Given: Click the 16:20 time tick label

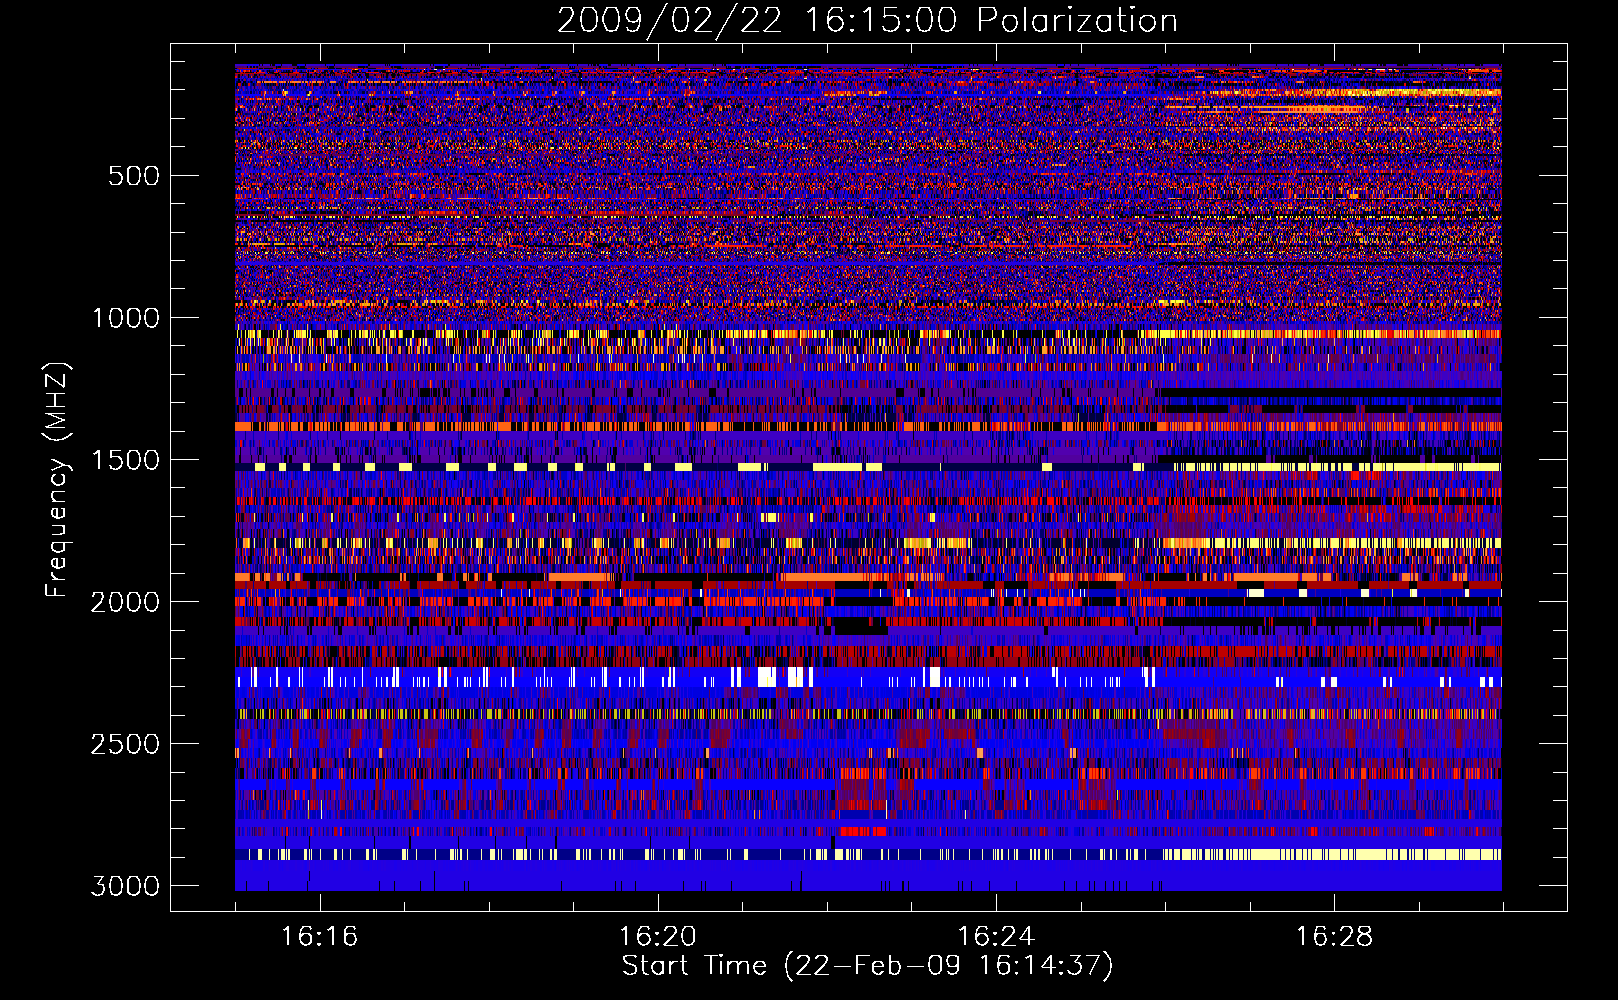Looking at the screenshot, I should coord(657,937).
